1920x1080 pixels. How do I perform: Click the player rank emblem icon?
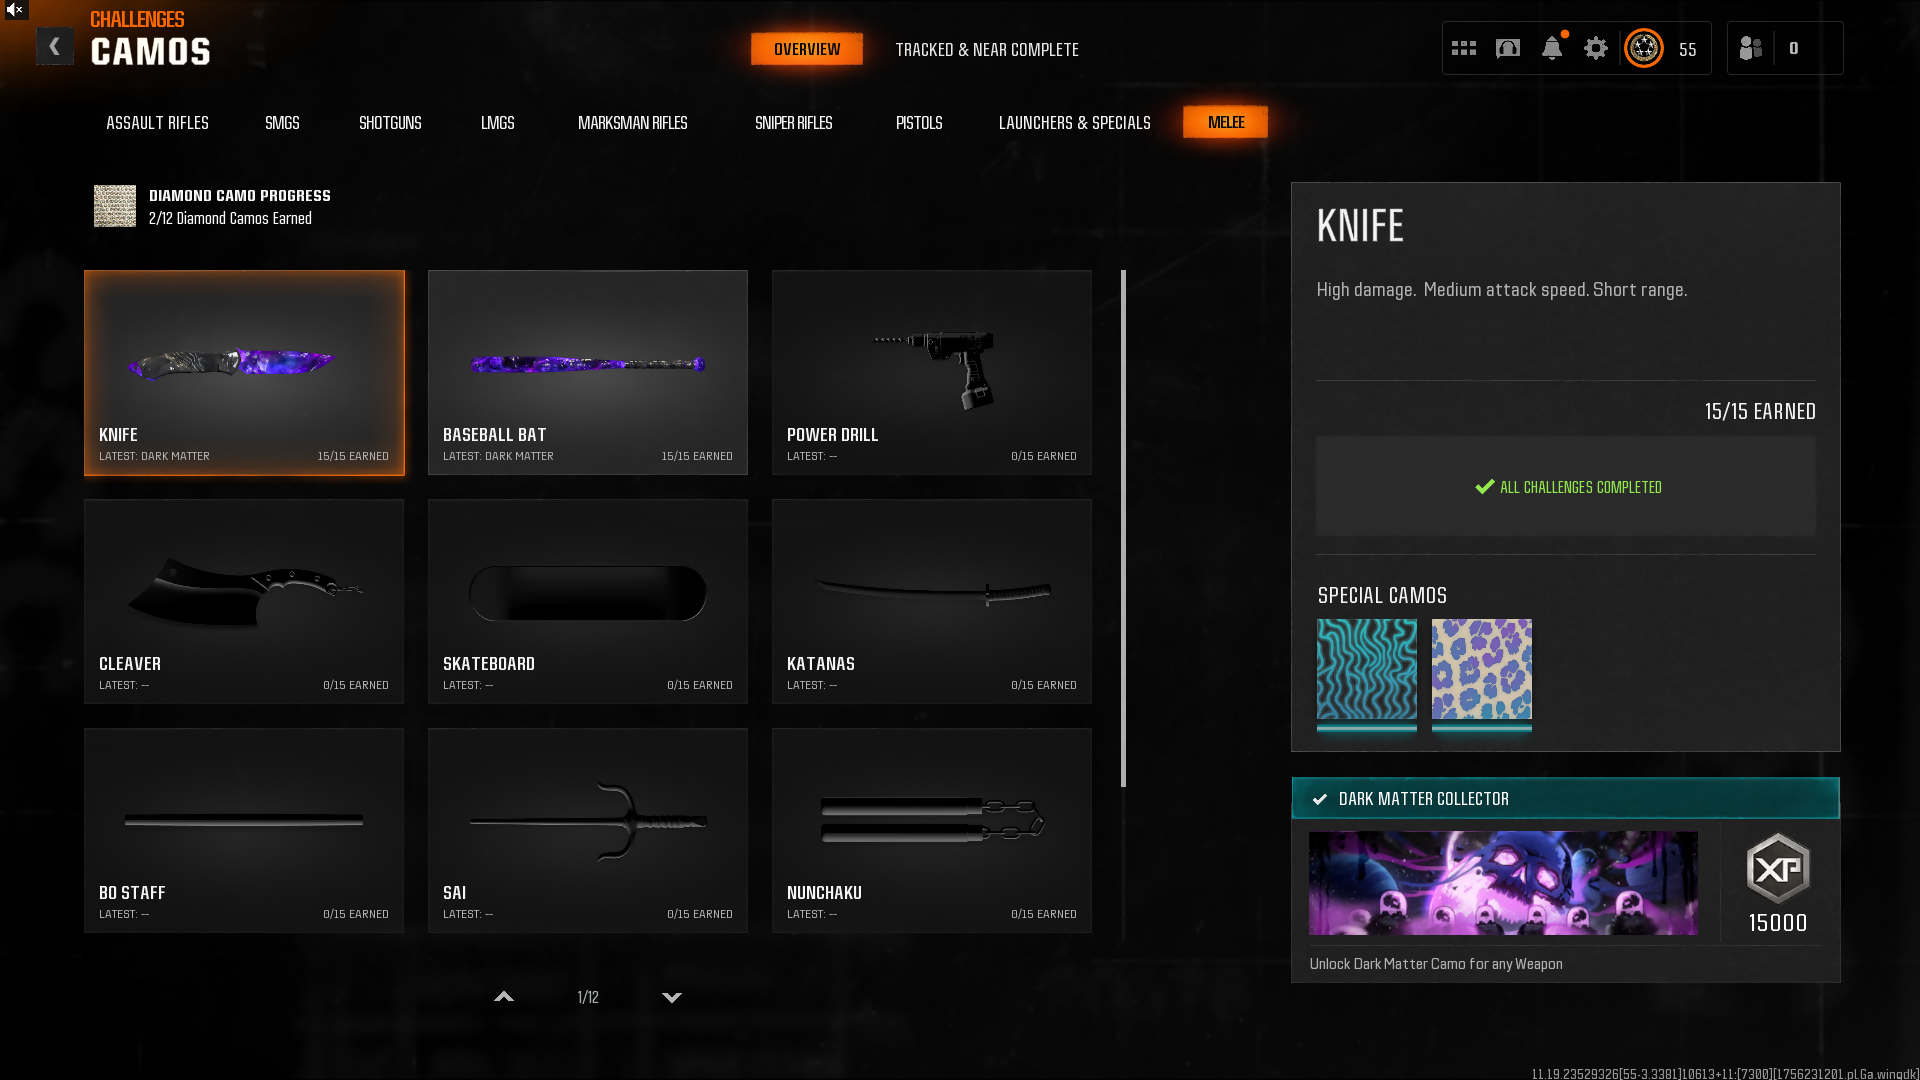click(x=1644, y=48)
